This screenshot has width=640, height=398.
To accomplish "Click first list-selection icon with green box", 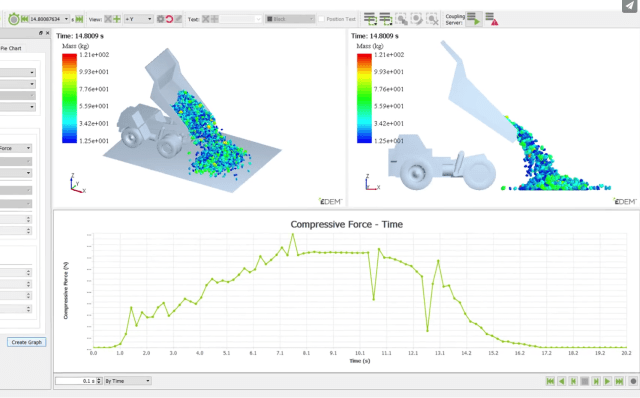I will coord(370,19).
